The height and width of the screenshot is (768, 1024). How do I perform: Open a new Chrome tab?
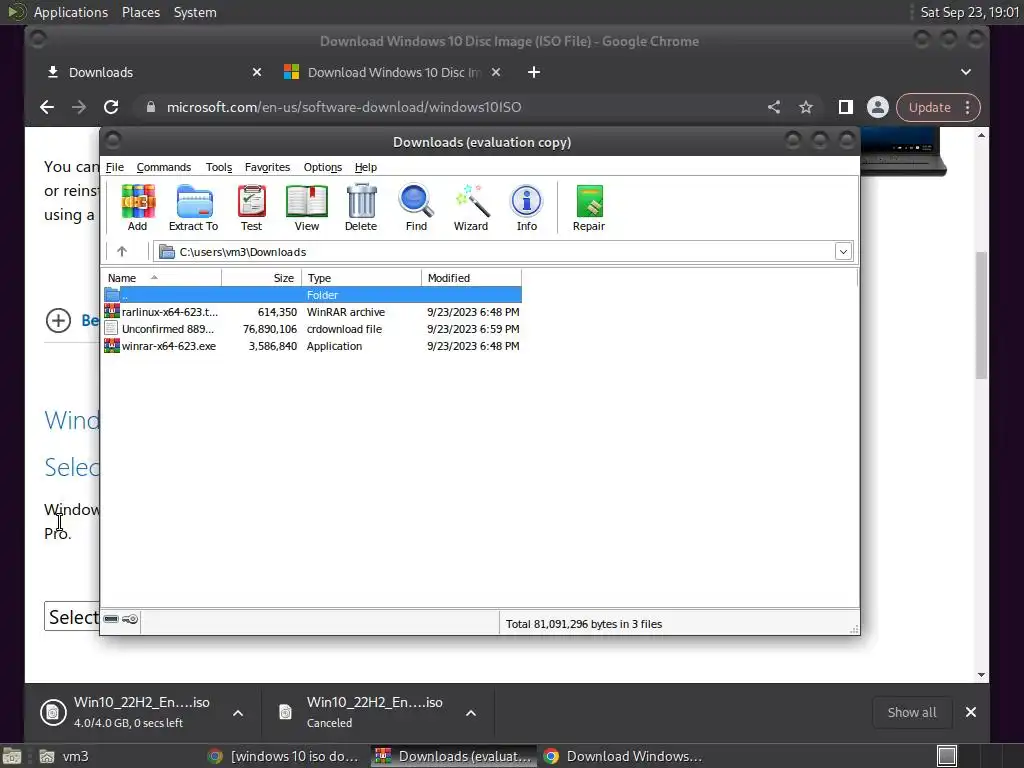534,72
